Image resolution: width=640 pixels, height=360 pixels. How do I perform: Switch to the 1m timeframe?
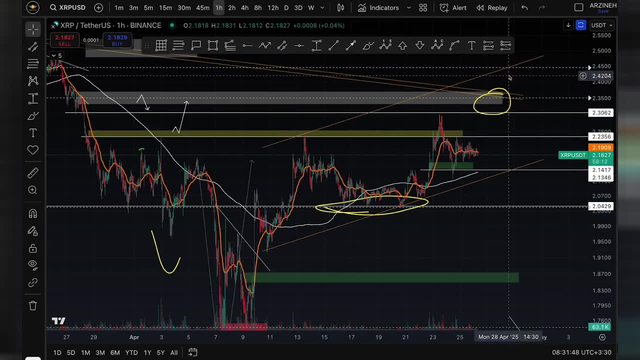tap(119, 8)
